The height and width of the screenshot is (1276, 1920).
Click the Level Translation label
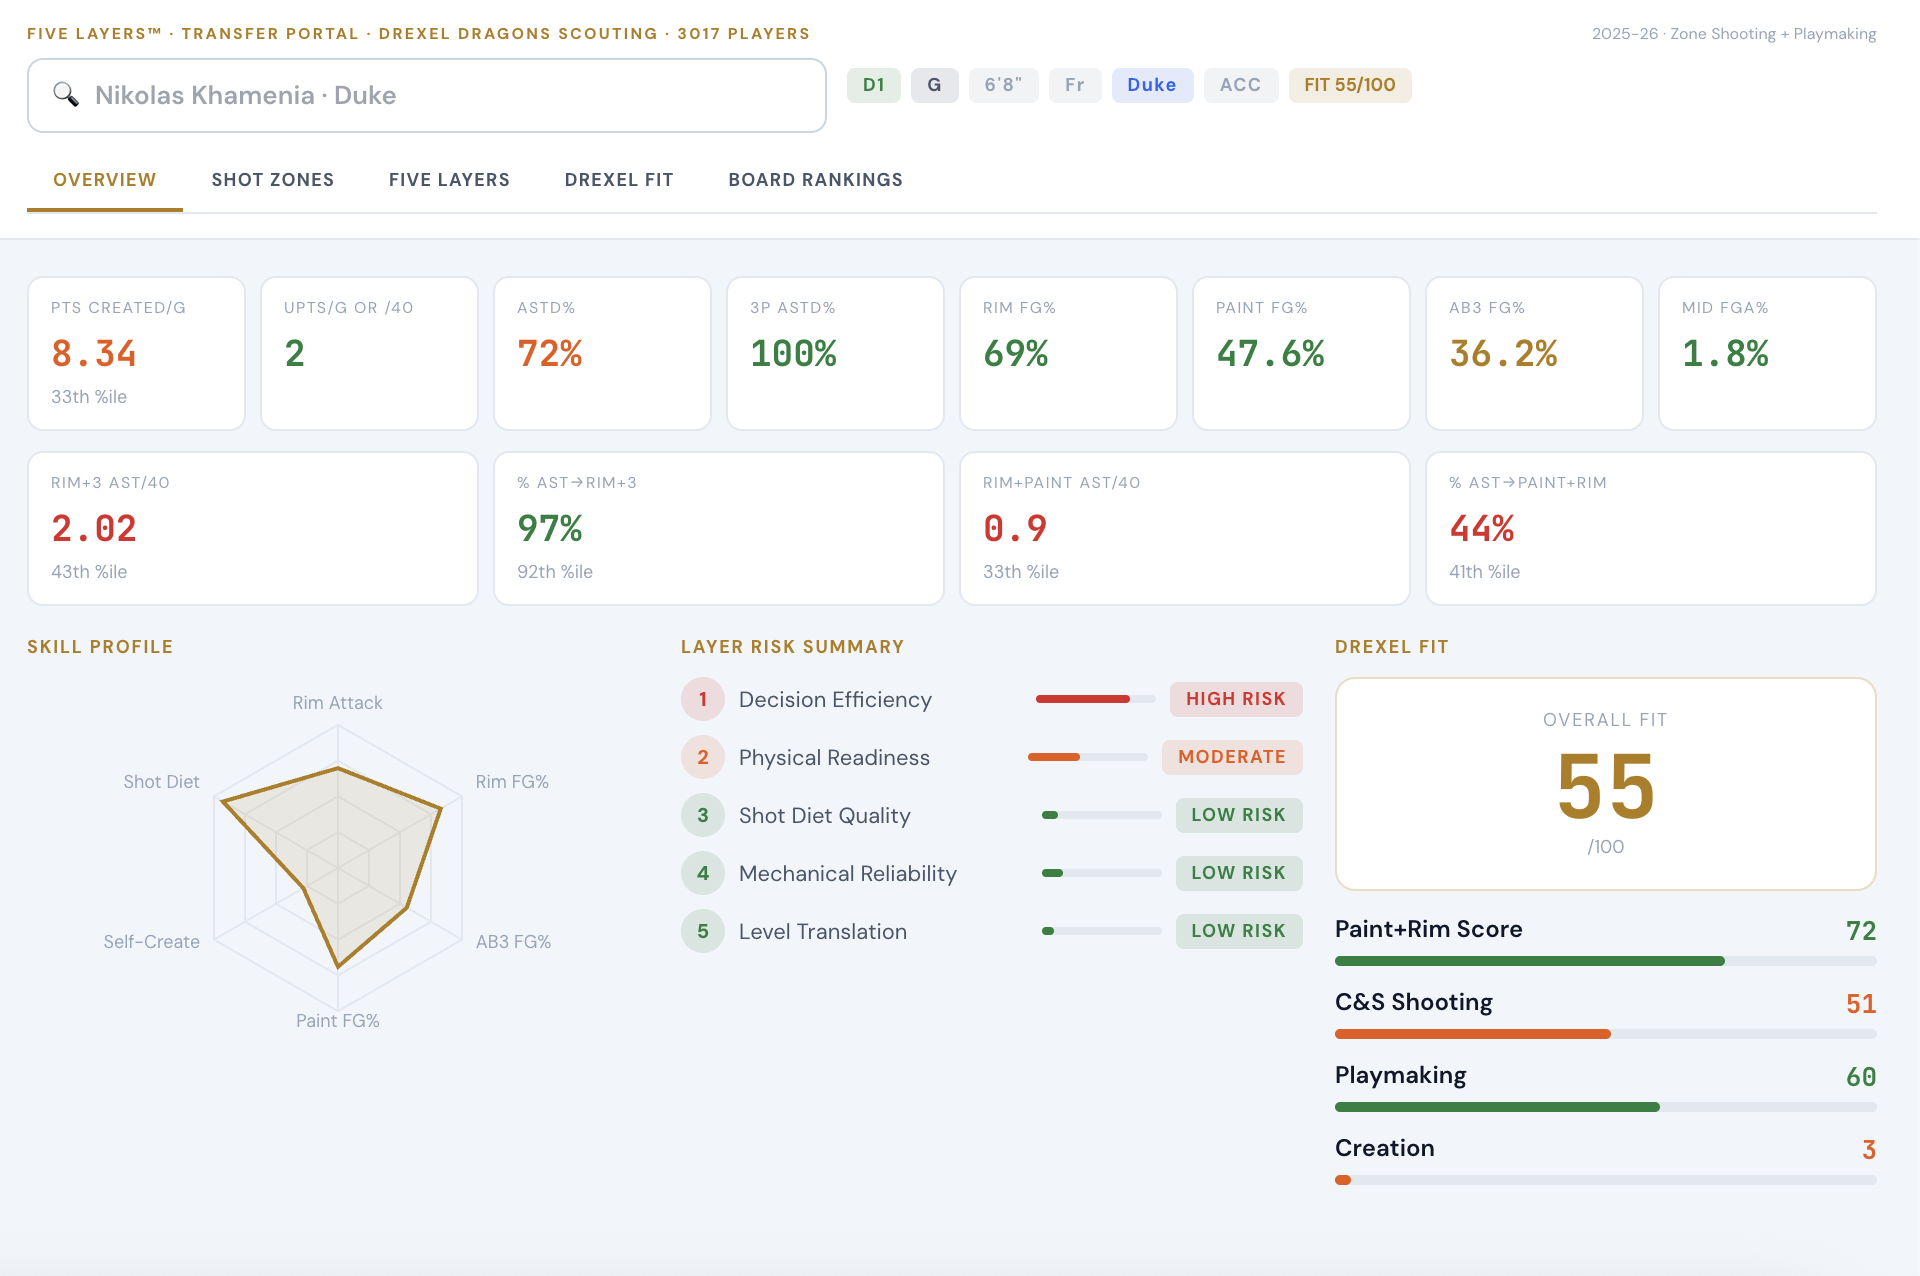(x=823, y=932)
